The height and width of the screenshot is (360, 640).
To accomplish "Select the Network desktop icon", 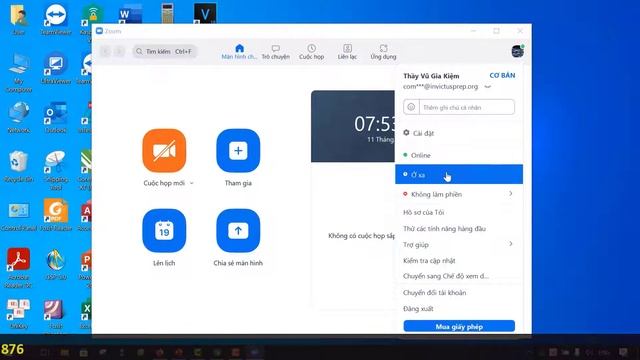I will point(18,117).
